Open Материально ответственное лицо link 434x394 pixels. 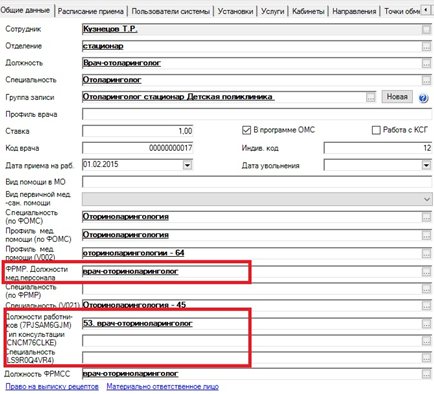coord(163,387)
